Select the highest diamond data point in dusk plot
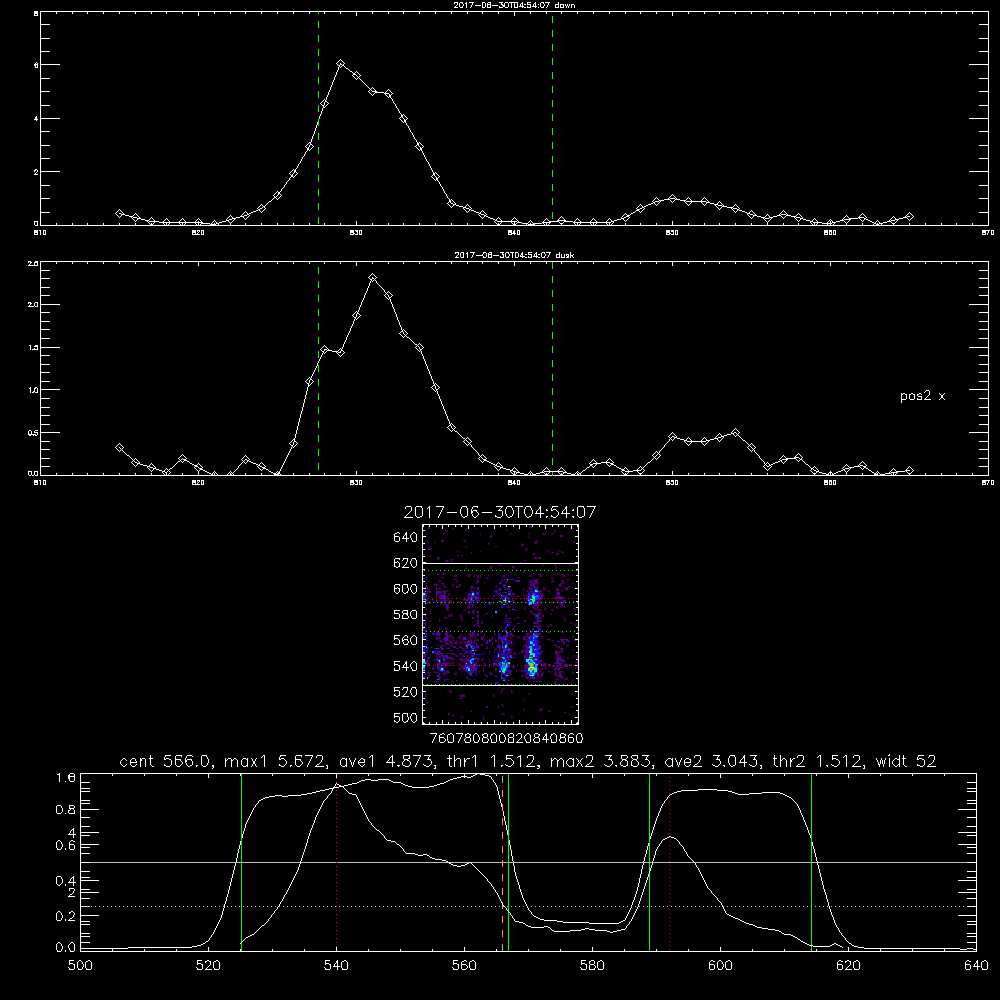Image resolution: width=1000 pixels, height=1000 pixels. [x=372, y=278]
